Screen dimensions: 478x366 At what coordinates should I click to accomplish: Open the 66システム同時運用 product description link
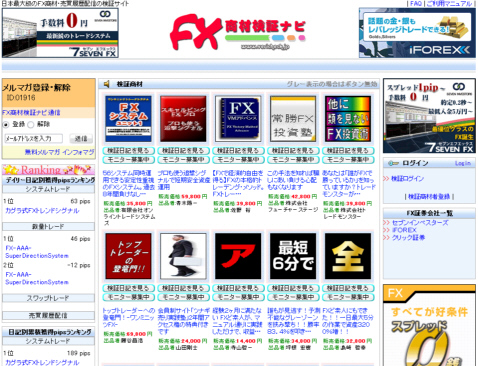(128, 183)
